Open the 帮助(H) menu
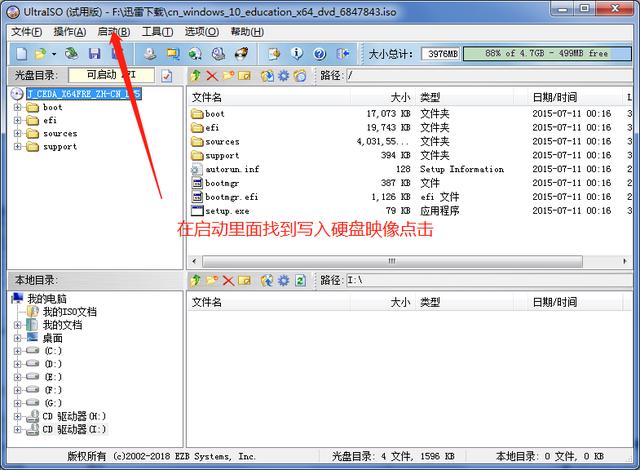This screenshot has height=470, width=640. tap(247, 32)
